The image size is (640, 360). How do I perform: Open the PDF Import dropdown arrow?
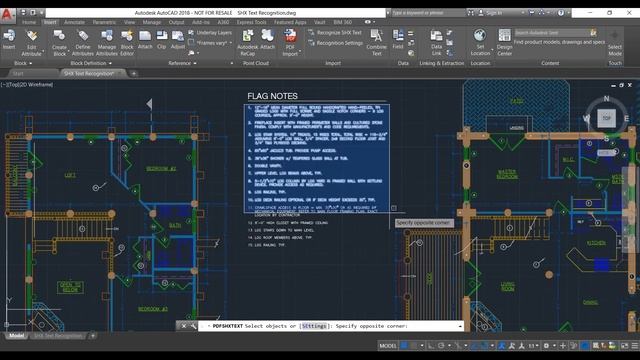tap(300, 52)
